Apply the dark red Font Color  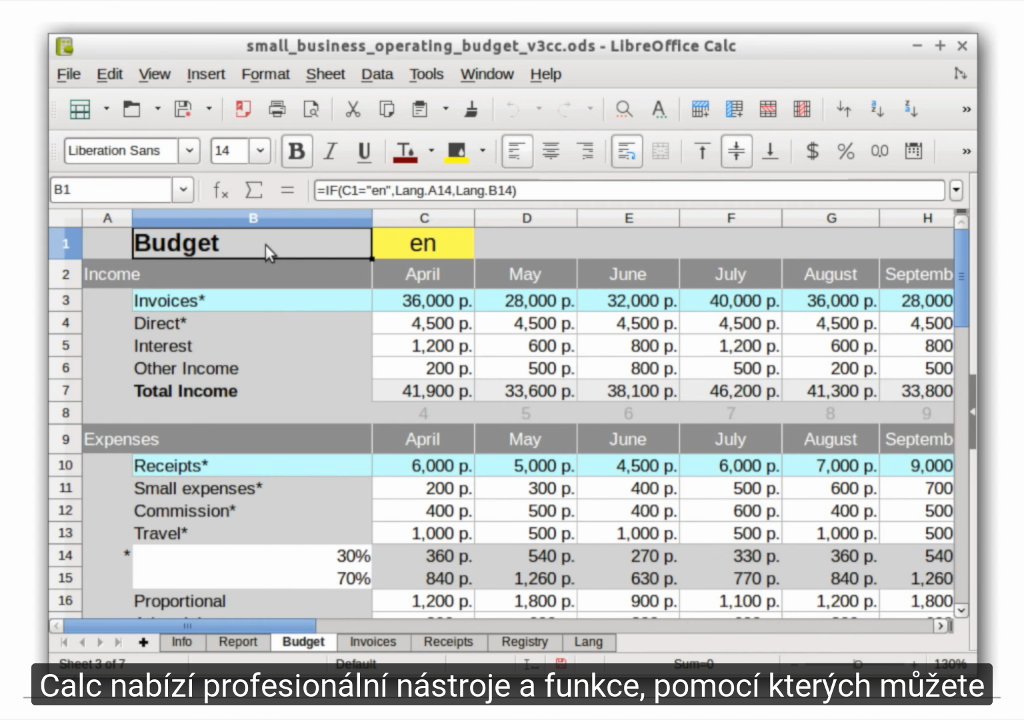click(x=405, y=151)
